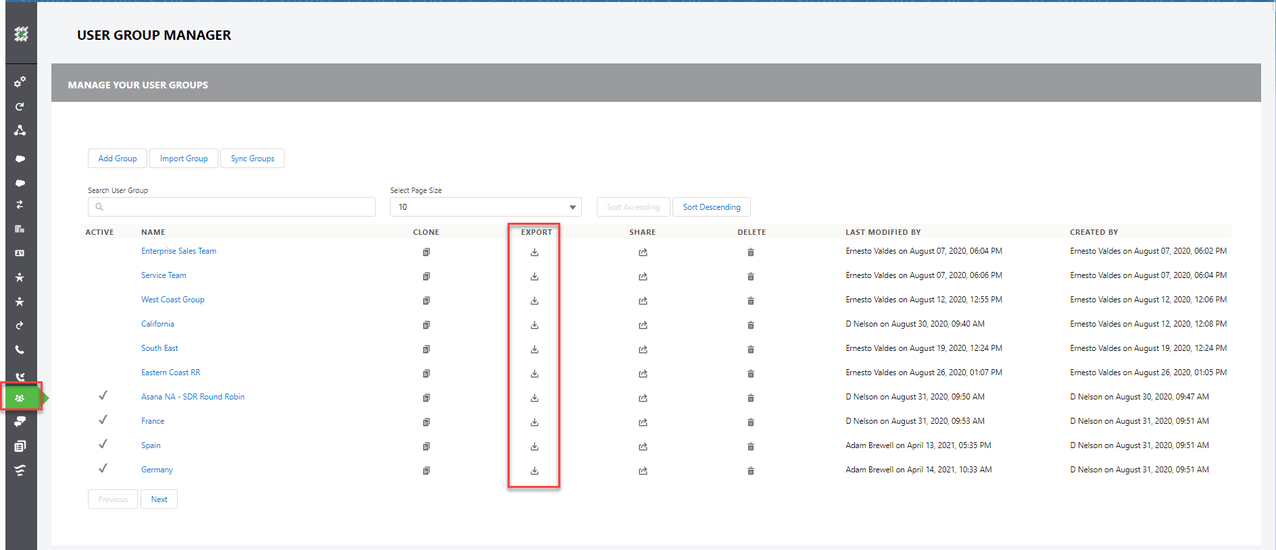Image resolution: width=1276 pixels, height=550 pixels.
Task: Go to the Next page
Action: point(159,499)
